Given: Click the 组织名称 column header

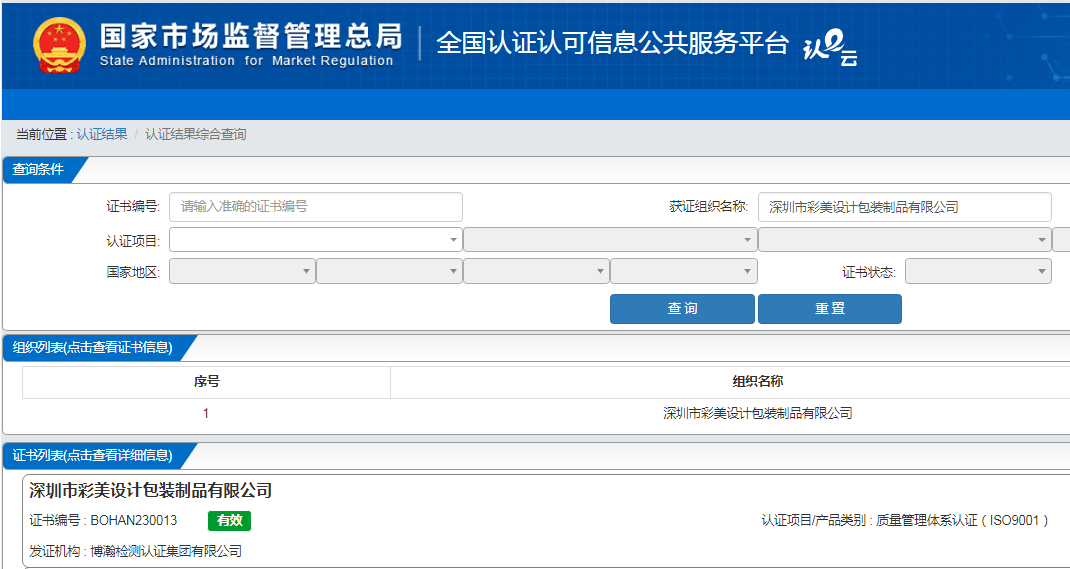Looking at the screenshot, I should [x=757, y=382].
